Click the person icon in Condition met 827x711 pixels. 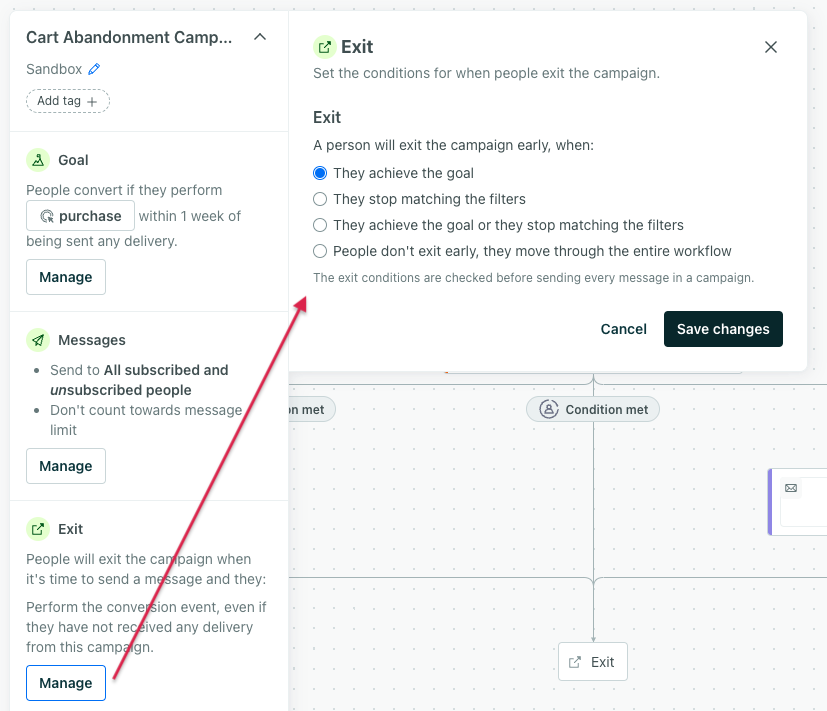[548, 409]
